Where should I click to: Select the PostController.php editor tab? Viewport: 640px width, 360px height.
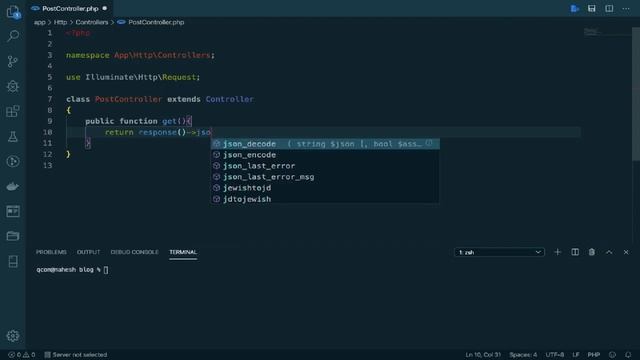(x=70, y=9)
